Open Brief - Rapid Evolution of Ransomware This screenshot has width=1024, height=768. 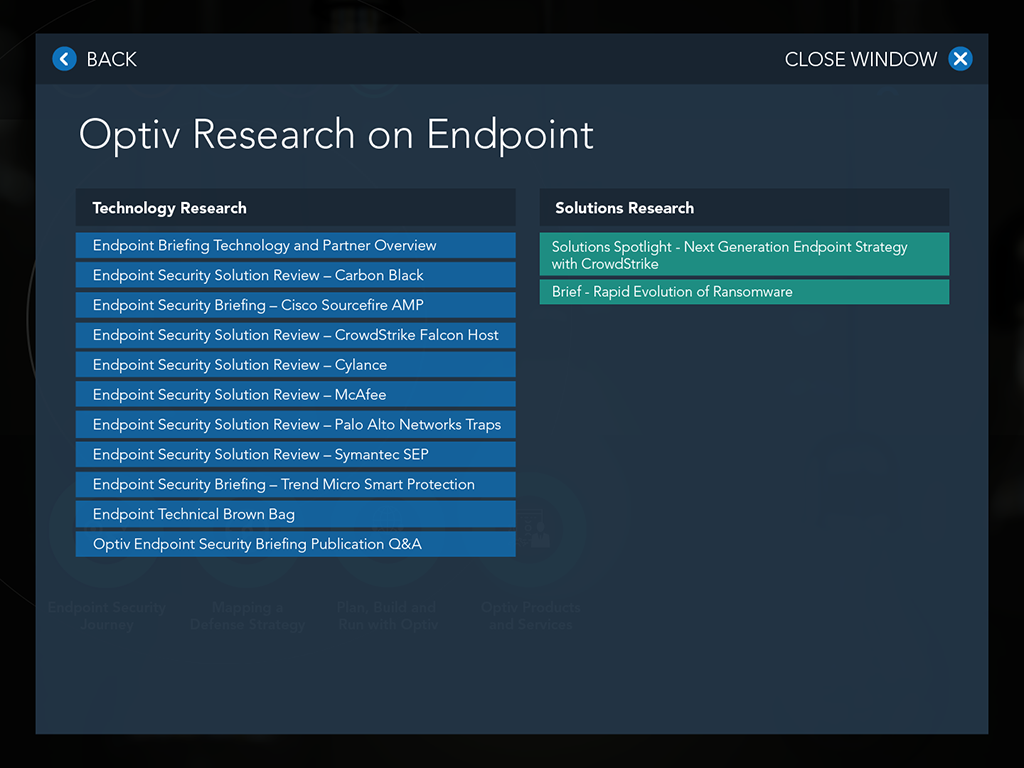tap(744, 292)
